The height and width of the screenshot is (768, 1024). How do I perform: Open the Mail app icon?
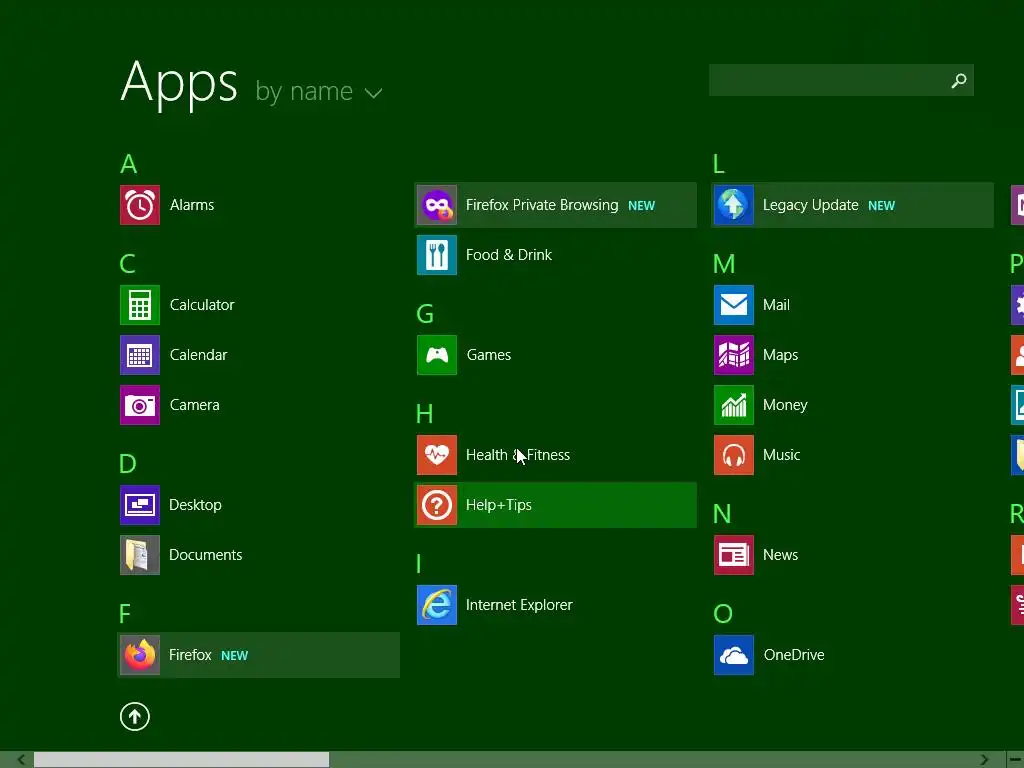733,305
